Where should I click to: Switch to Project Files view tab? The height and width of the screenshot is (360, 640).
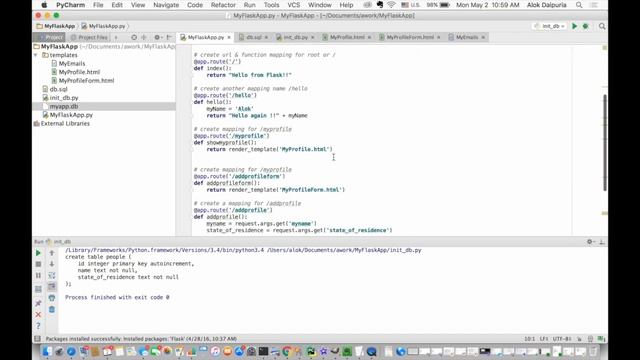(x=89, y=37)
